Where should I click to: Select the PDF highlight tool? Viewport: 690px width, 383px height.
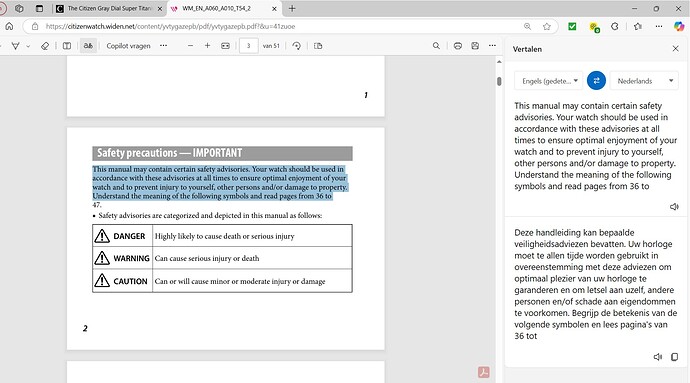15,46
